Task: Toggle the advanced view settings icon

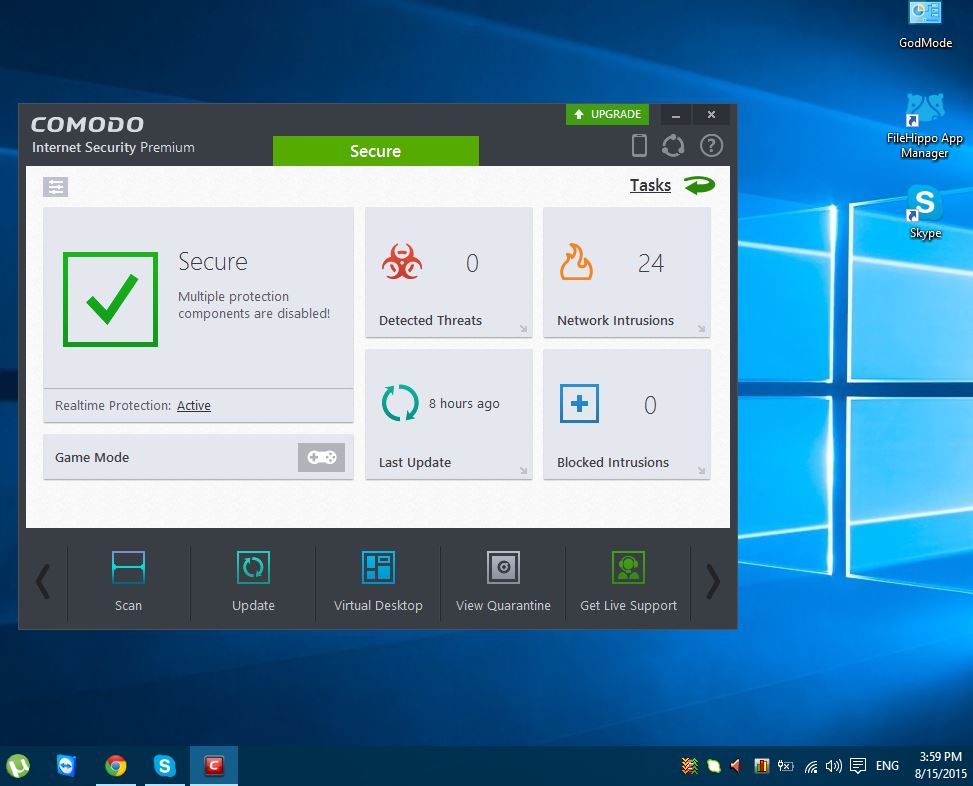Action: [x=55, y=187]
